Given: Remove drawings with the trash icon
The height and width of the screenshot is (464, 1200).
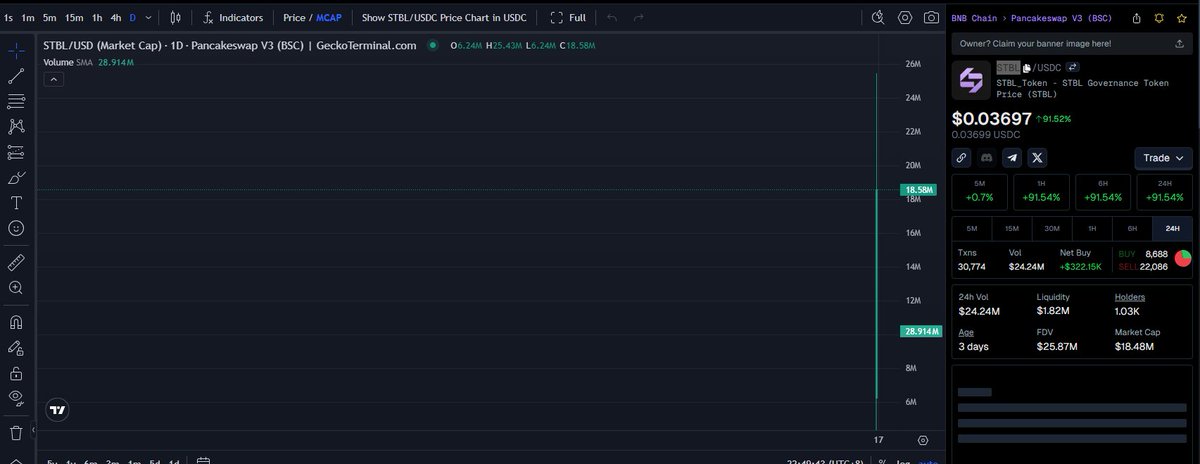Looking at the screenshot, I should [x=16, y=433].
